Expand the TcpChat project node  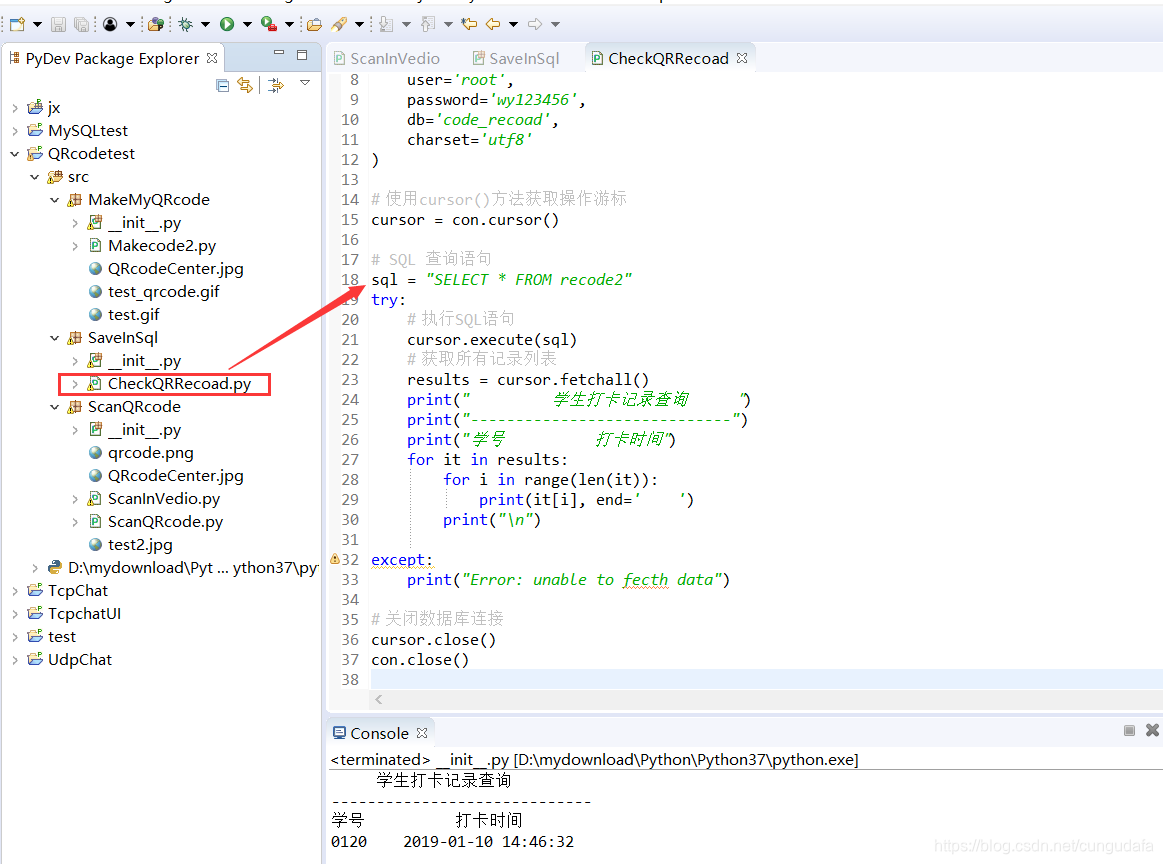click(x=13, y=590)
